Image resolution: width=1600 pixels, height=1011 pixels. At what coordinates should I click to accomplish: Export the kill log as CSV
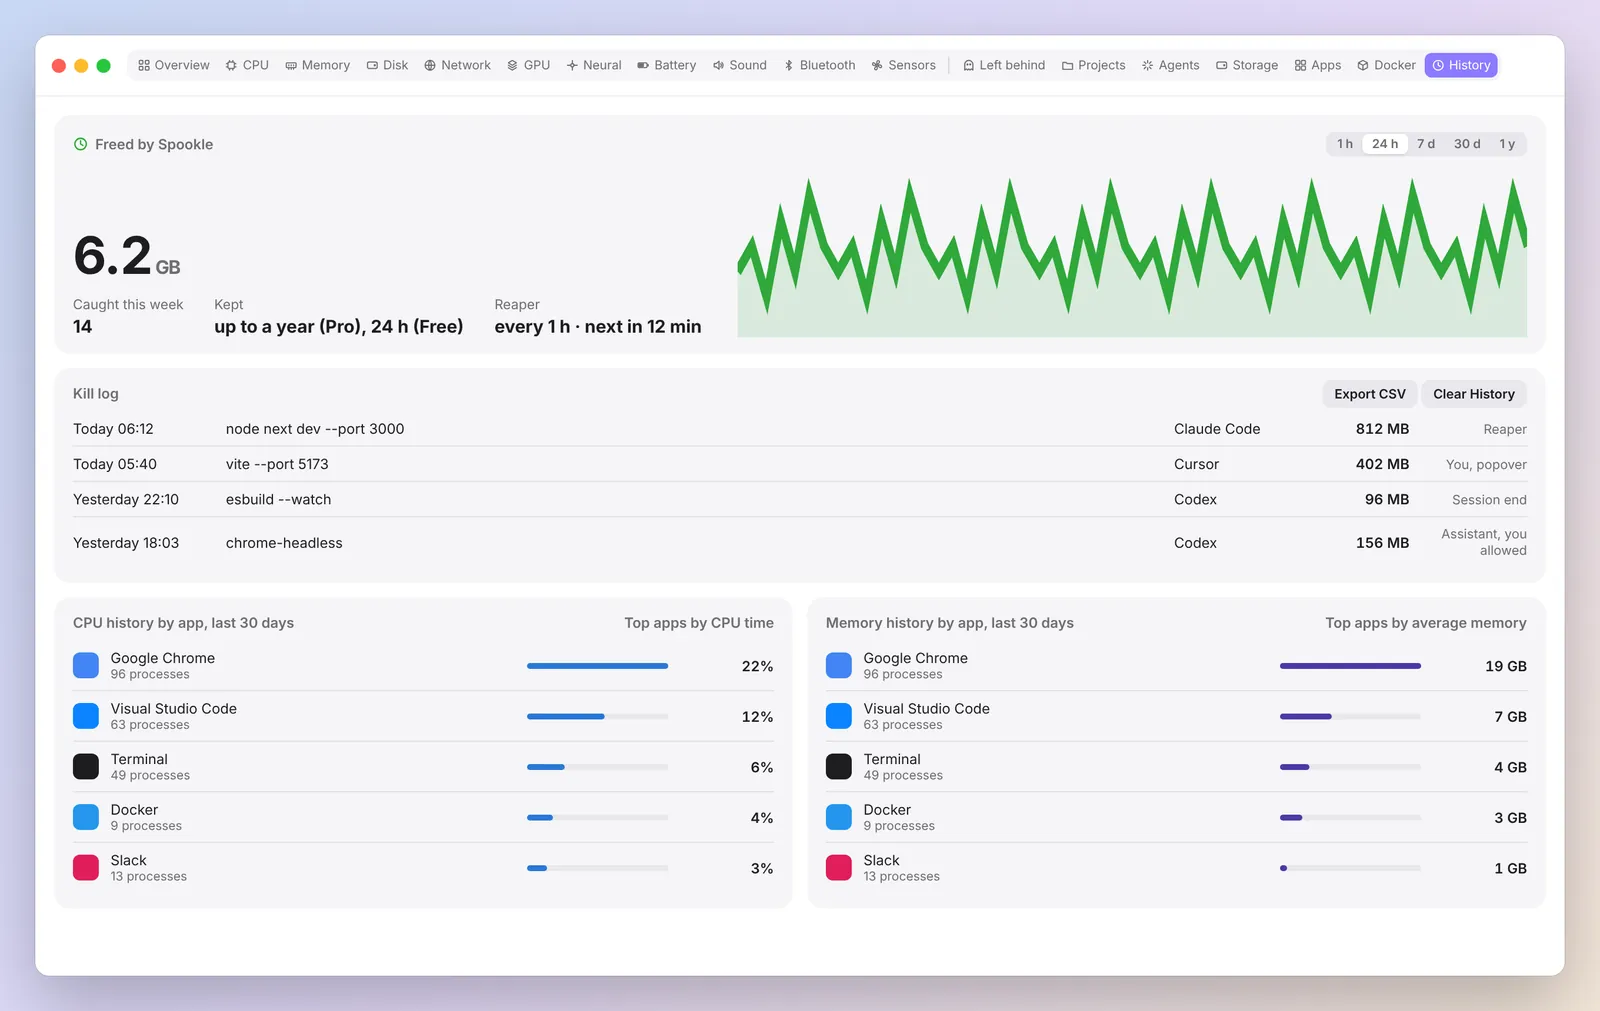tap(1370, 394)
